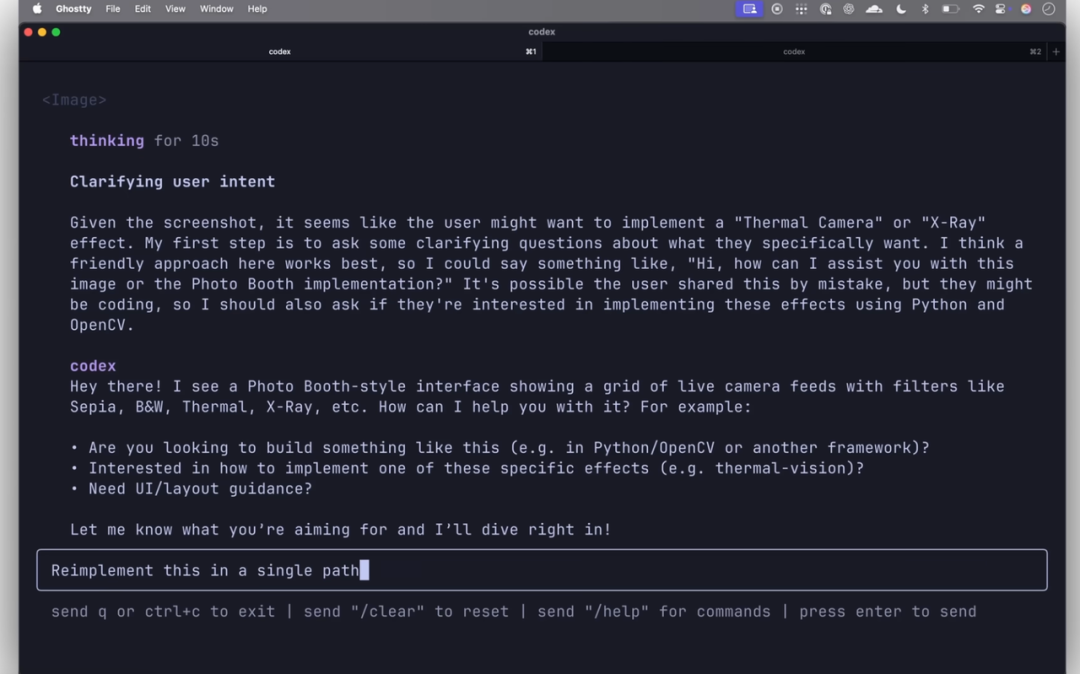Viewport: 1080px width, 674px height.
Task: Open the Window menu
Action: pyautogui.click(x=216, y=9)
